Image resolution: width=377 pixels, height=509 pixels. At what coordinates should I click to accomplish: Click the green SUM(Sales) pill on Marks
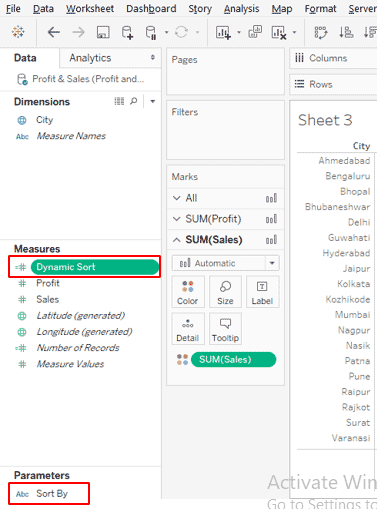(x=234, y=360)
